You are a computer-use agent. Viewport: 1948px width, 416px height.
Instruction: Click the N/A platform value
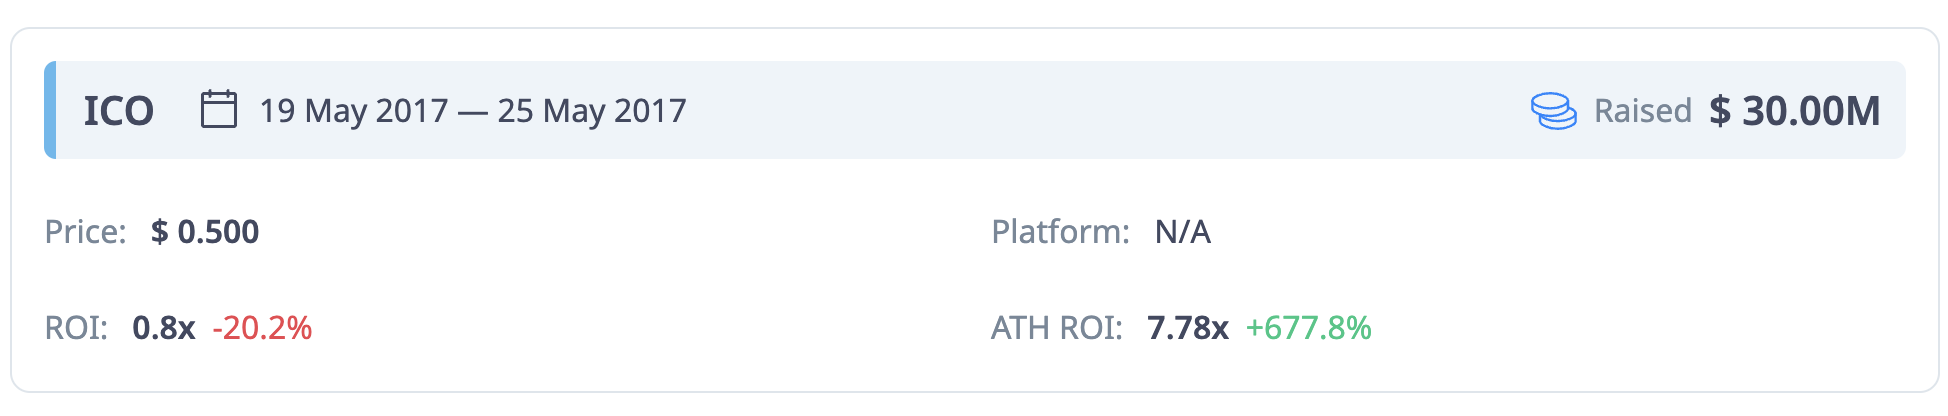point(1183,232)
